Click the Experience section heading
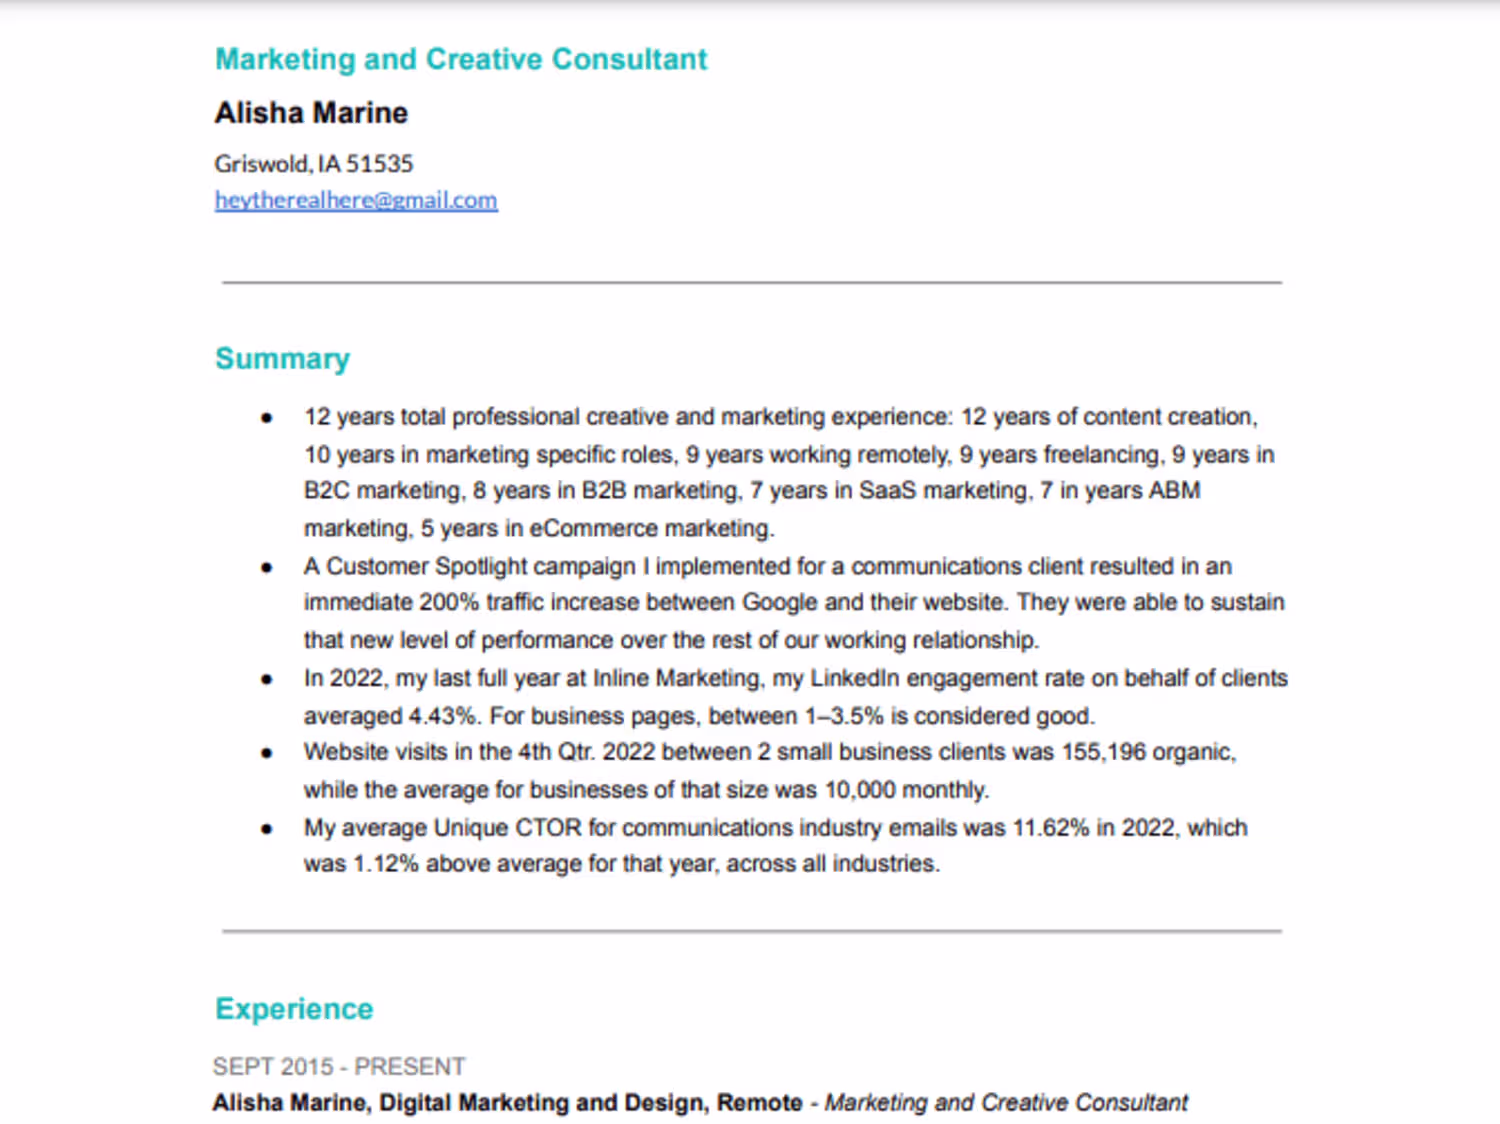This screenshot has width=1500, height=1124. pos(294,1008)
